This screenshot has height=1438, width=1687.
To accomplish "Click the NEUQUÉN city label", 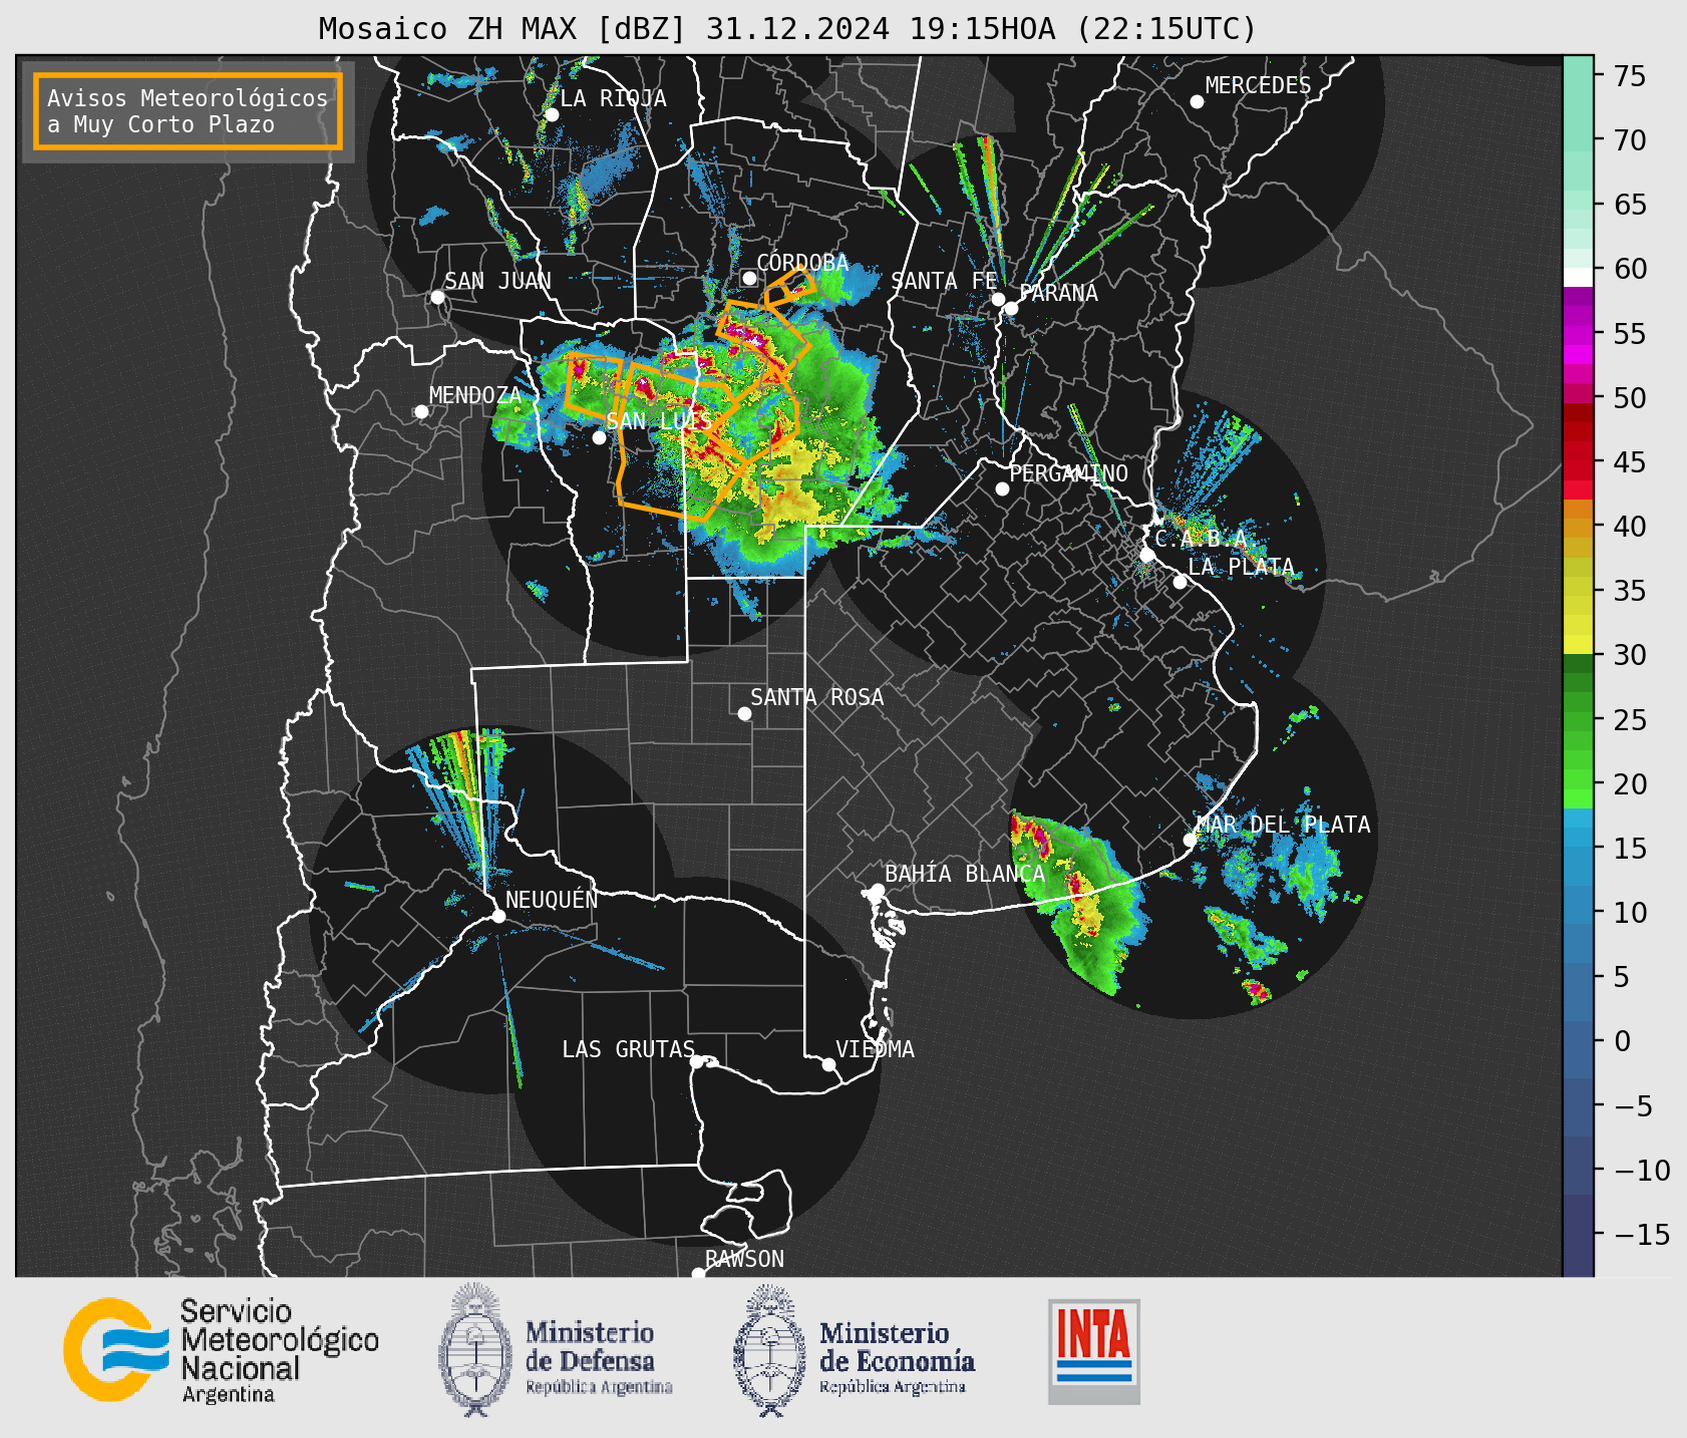I will coord(551,899).
